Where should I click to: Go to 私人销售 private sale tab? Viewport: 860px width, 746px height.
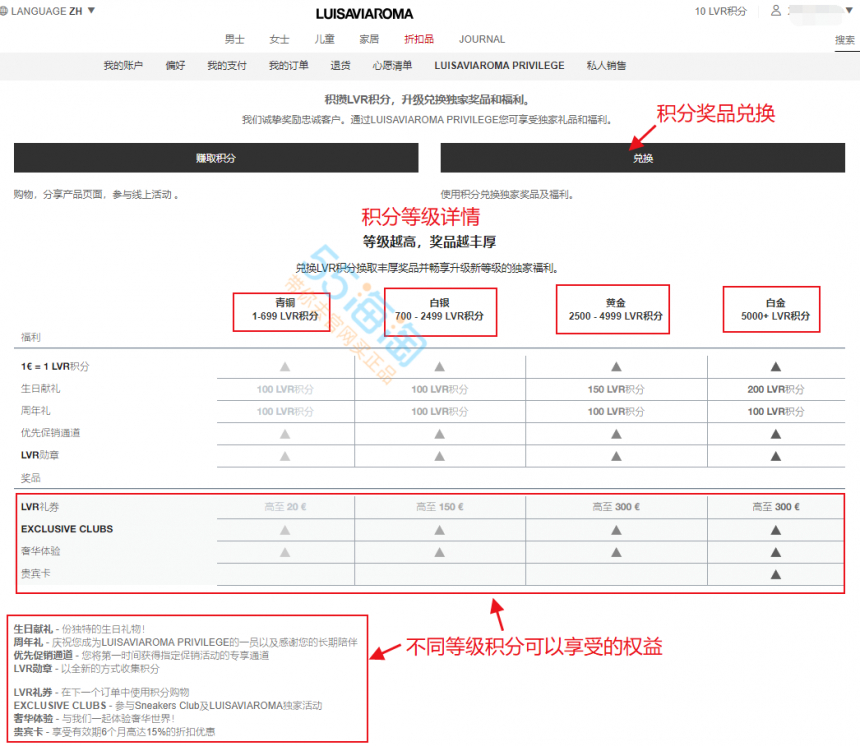(x=606, y=66)
